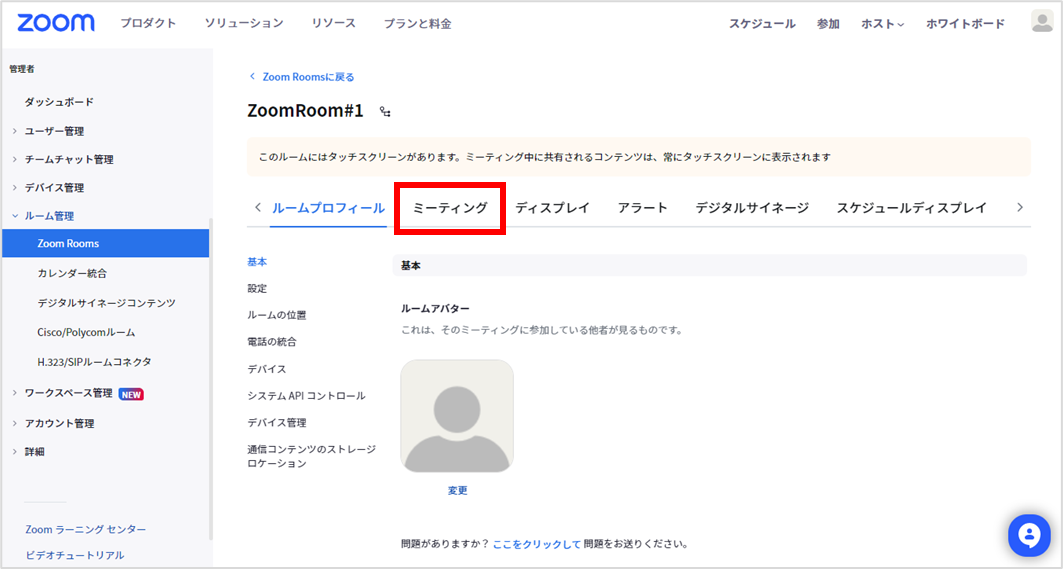
Task: Open the アラート tab
Action: coord(642,208)
